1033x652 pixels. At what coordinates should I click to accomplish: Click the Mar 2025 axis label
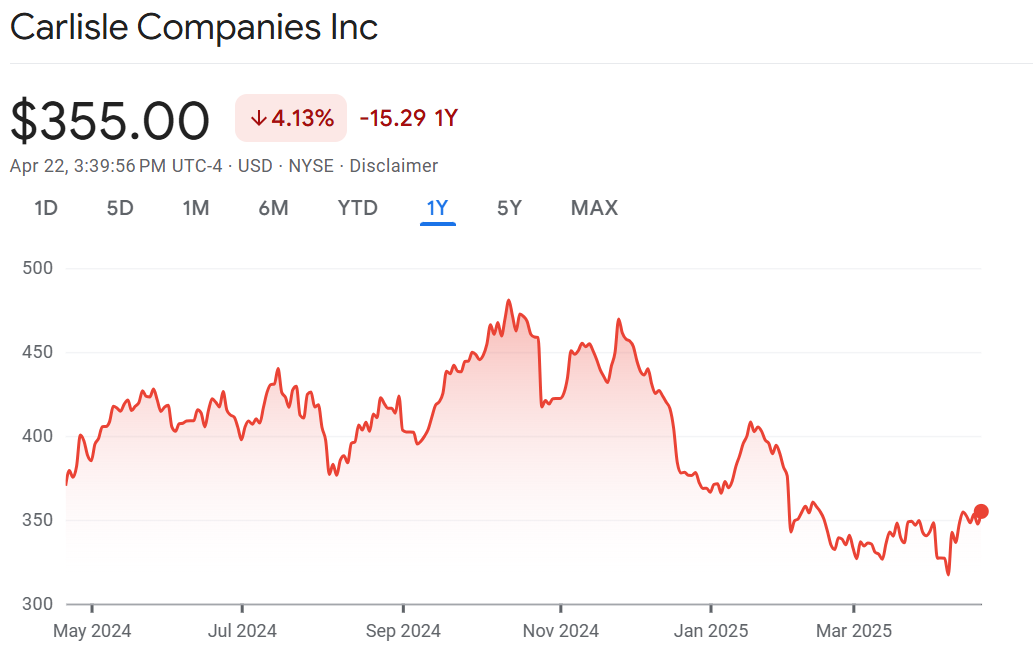point(853,631)
